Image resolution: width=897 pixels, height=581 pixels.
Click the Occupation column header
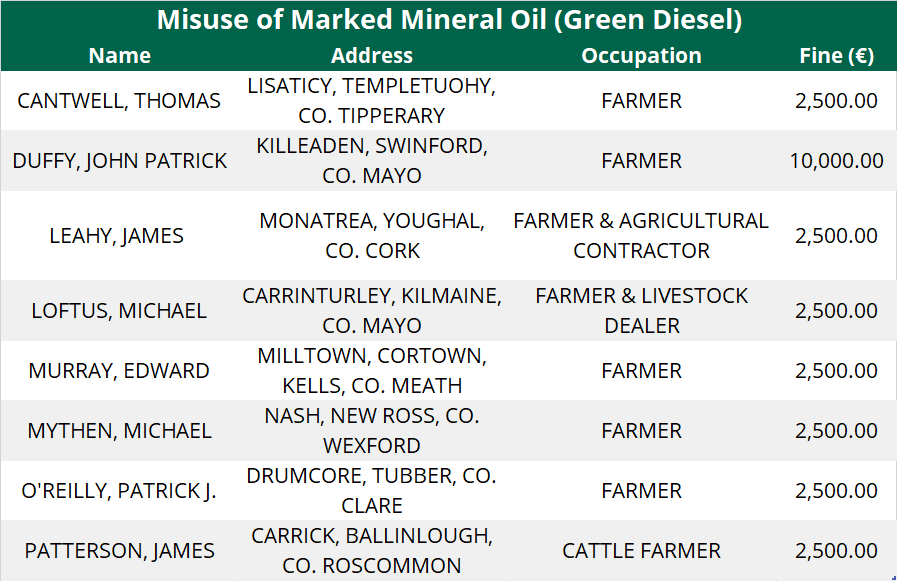click(x=641, y=56)
